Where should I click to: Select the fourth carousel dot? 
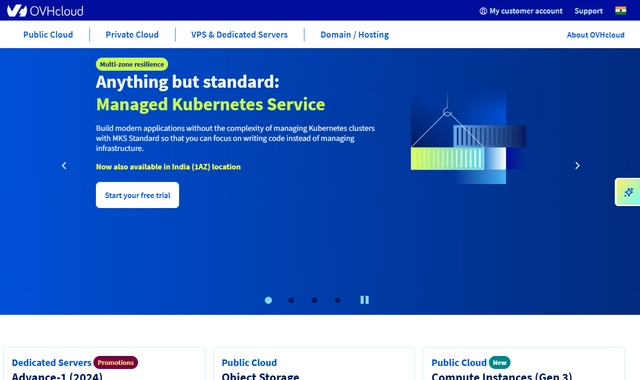coord(338,300)
